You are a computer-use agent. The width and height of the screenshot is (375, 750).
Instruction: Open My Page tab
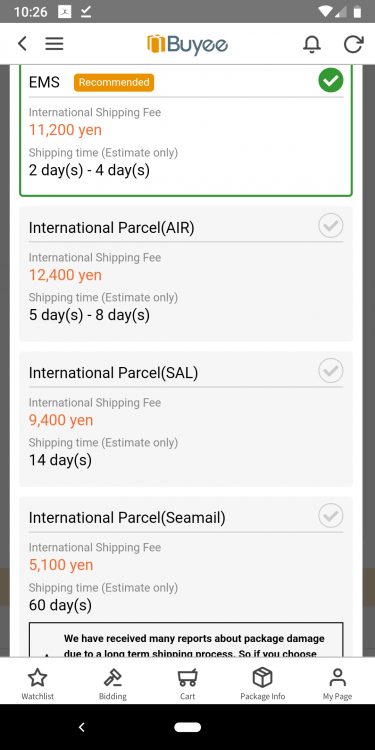click(x=337, y=684)
